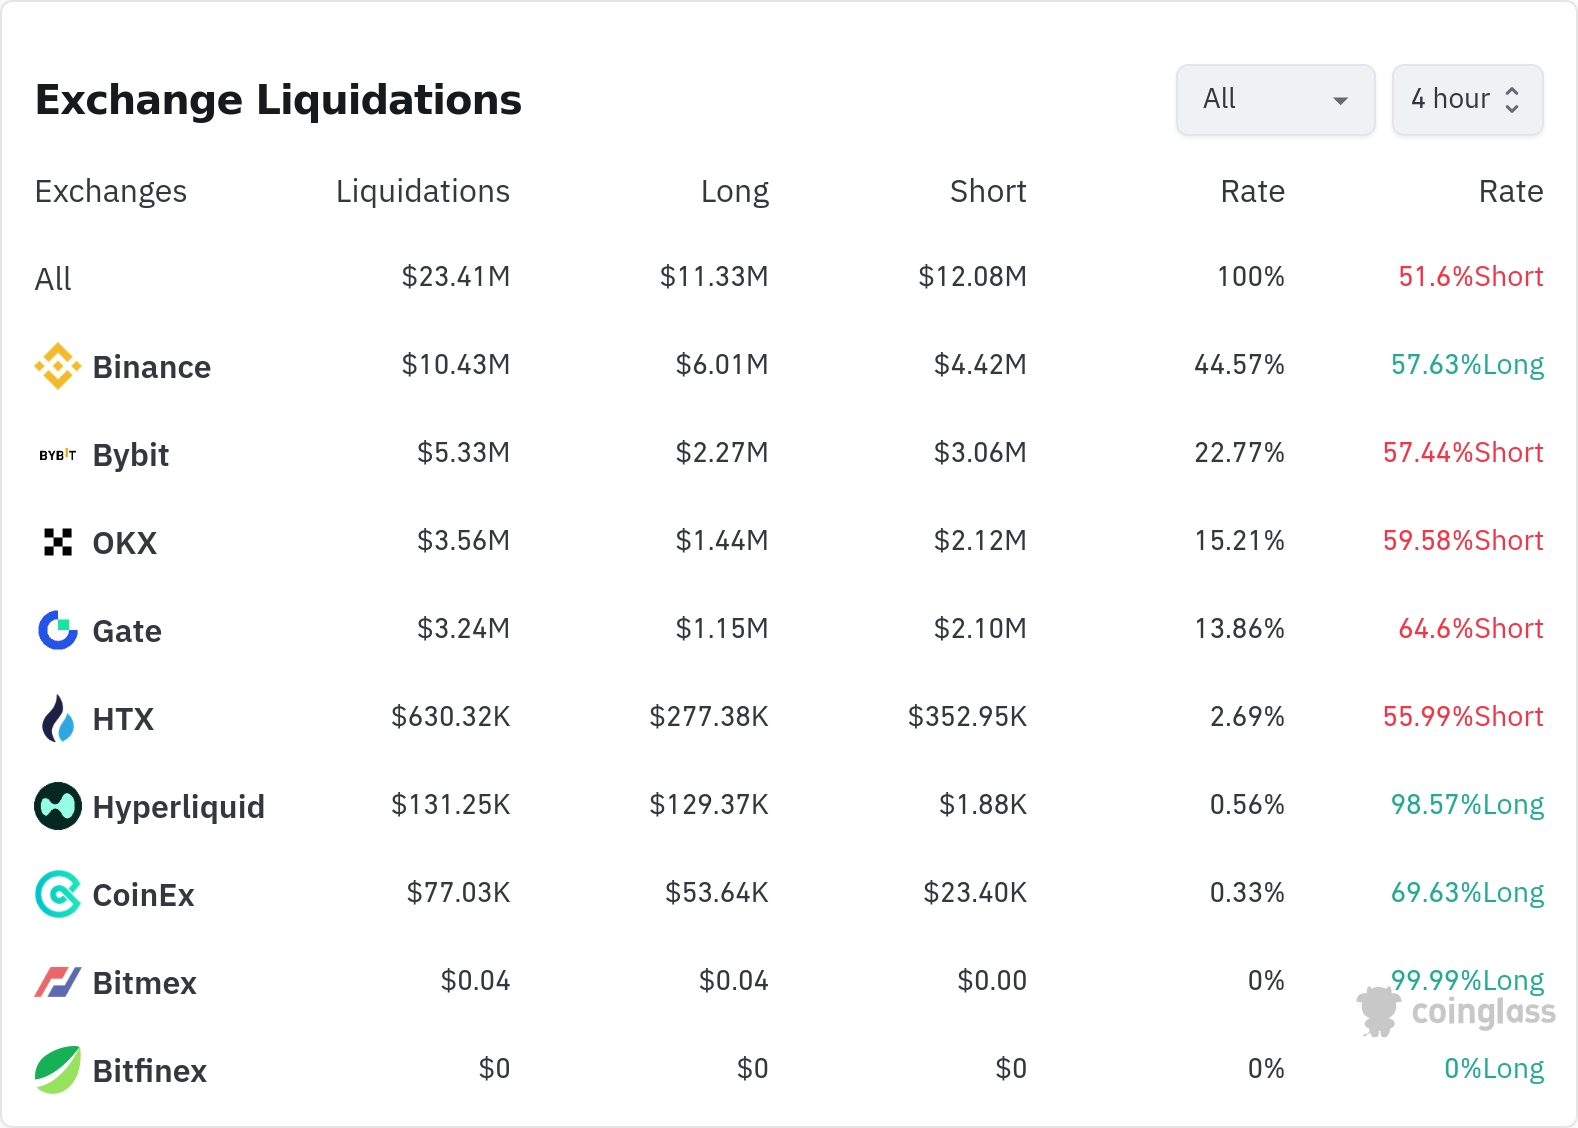Click the Bybit logo icon
The image size is (1578, 1128).
(x=58, y=455)
